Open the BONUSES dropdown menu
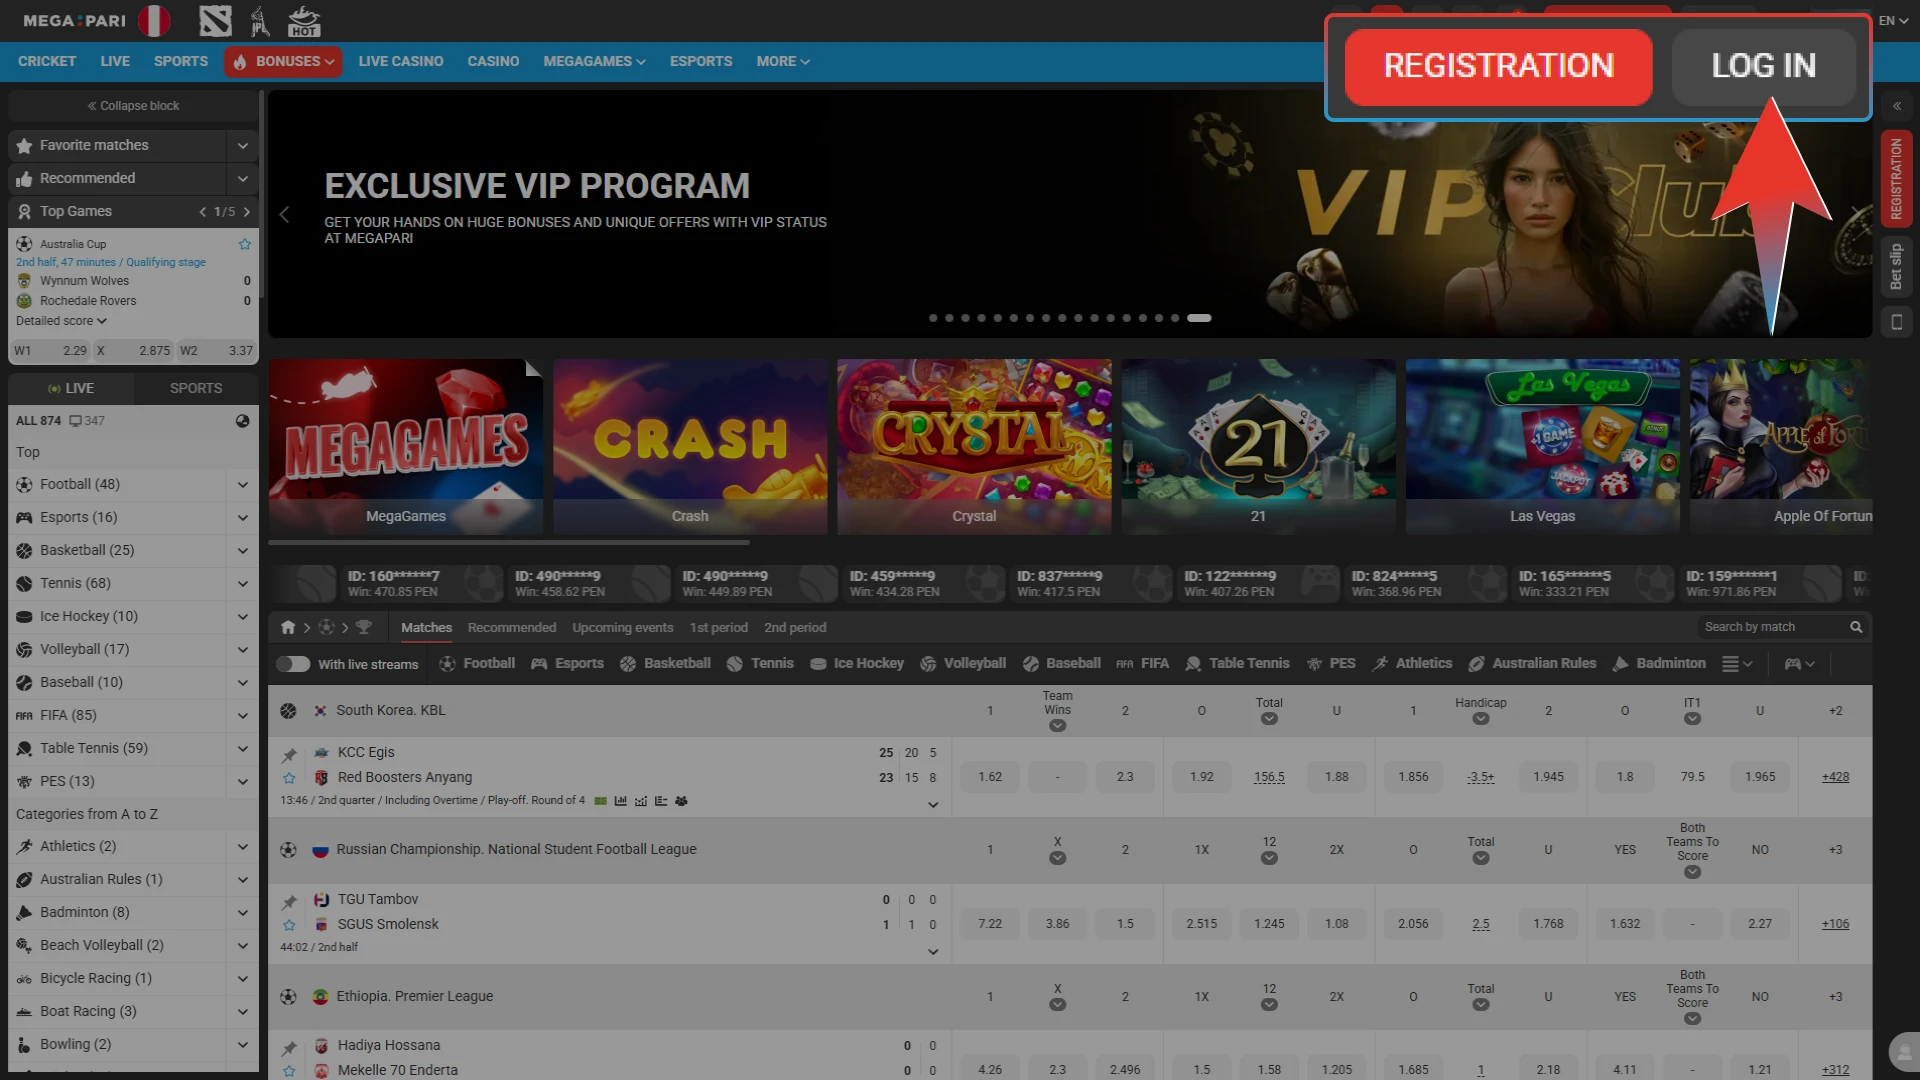The image size is (1920, 1080). pos(283,62)
